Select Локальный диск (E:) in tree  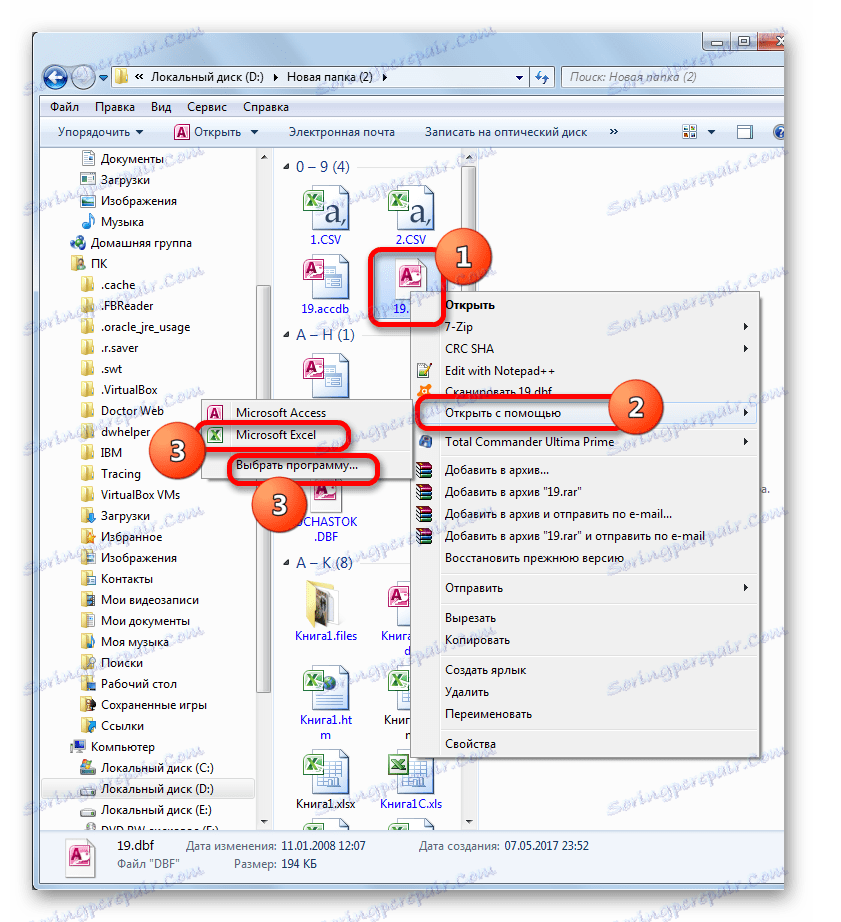[156, 810]
